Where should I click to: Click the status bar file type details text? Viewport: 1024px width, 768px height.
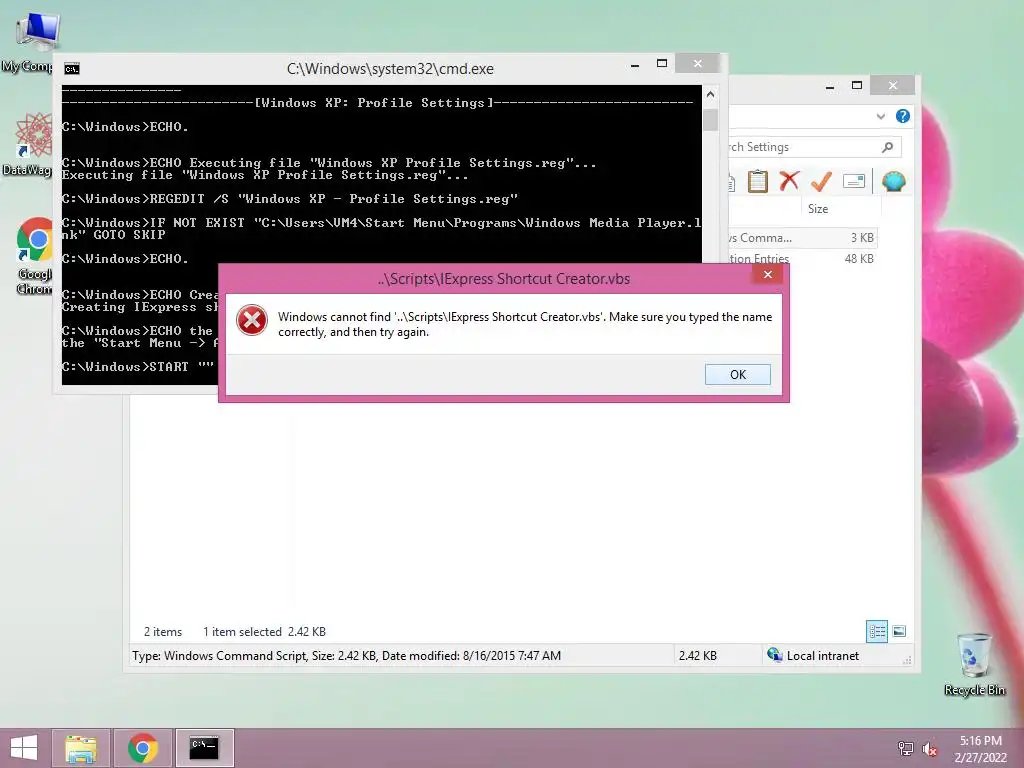coord(346,656)
